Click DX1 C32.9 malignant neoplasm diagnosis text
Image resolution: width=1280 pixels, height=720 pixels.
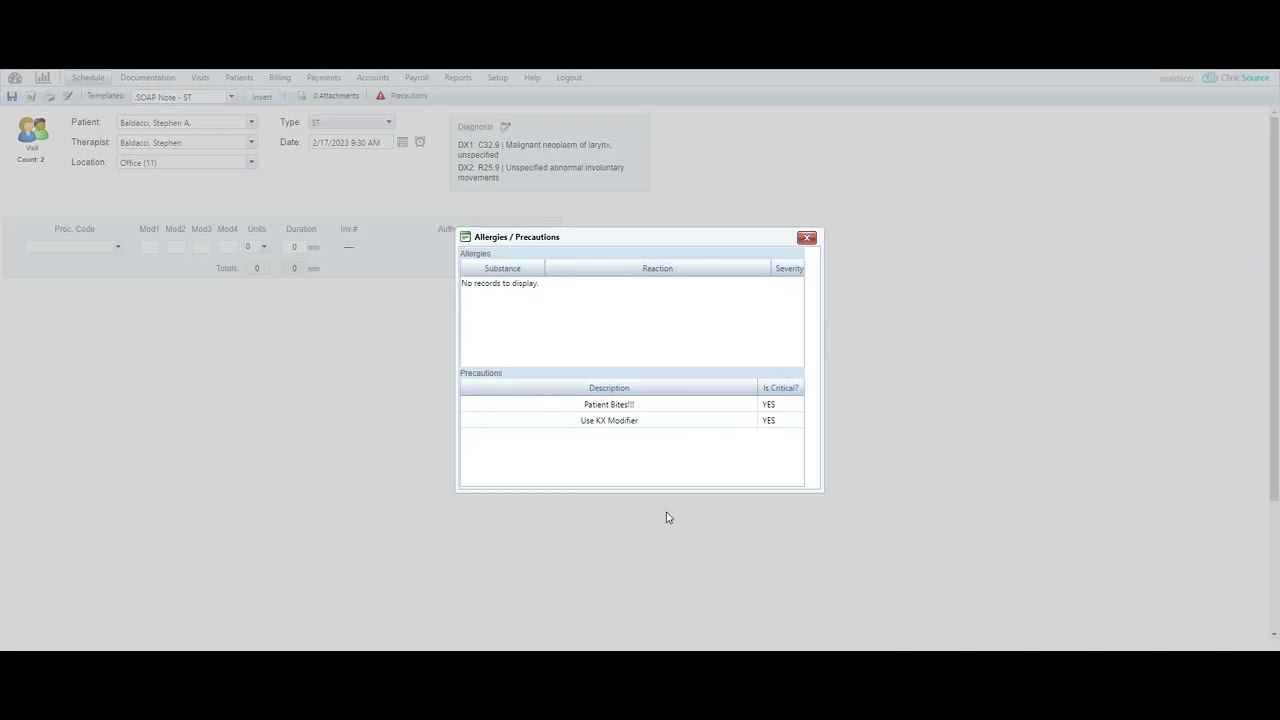pos(535,150)
